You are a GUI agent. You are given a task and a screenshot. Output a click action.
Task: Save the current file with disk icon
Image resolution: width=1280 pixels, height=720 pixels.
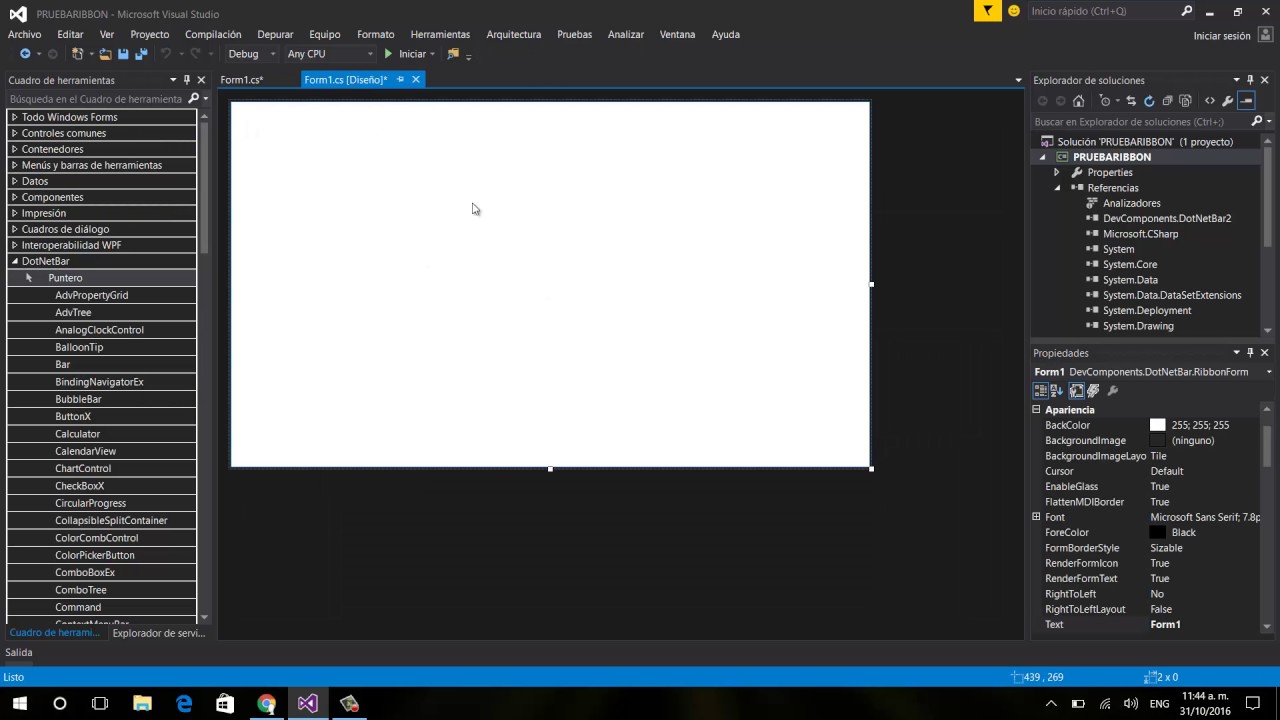123,54
